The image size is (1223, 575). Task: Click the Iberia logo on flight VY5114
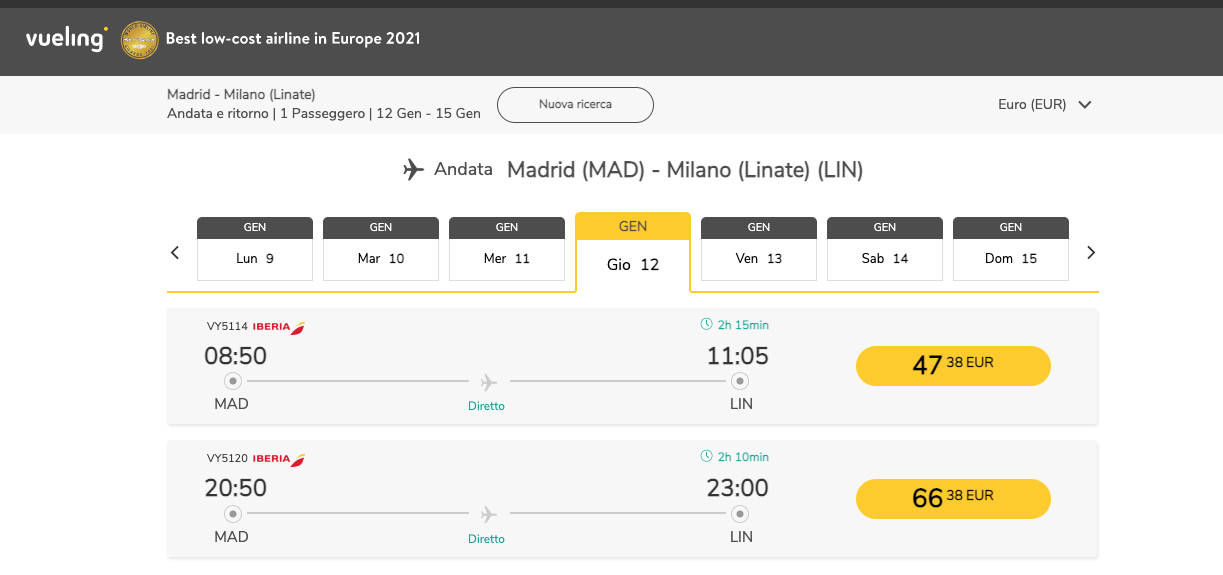pyautogui.click(x=279, y=327)
